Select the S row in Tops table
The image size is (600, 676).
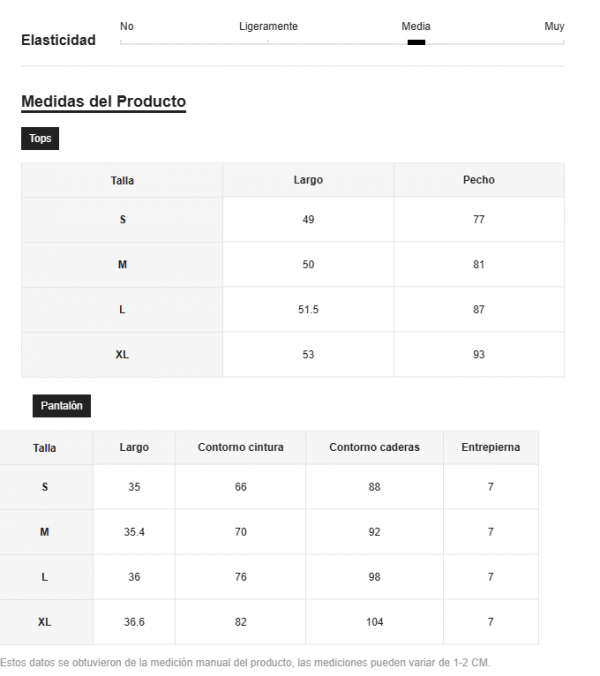(x=293, y=219)
